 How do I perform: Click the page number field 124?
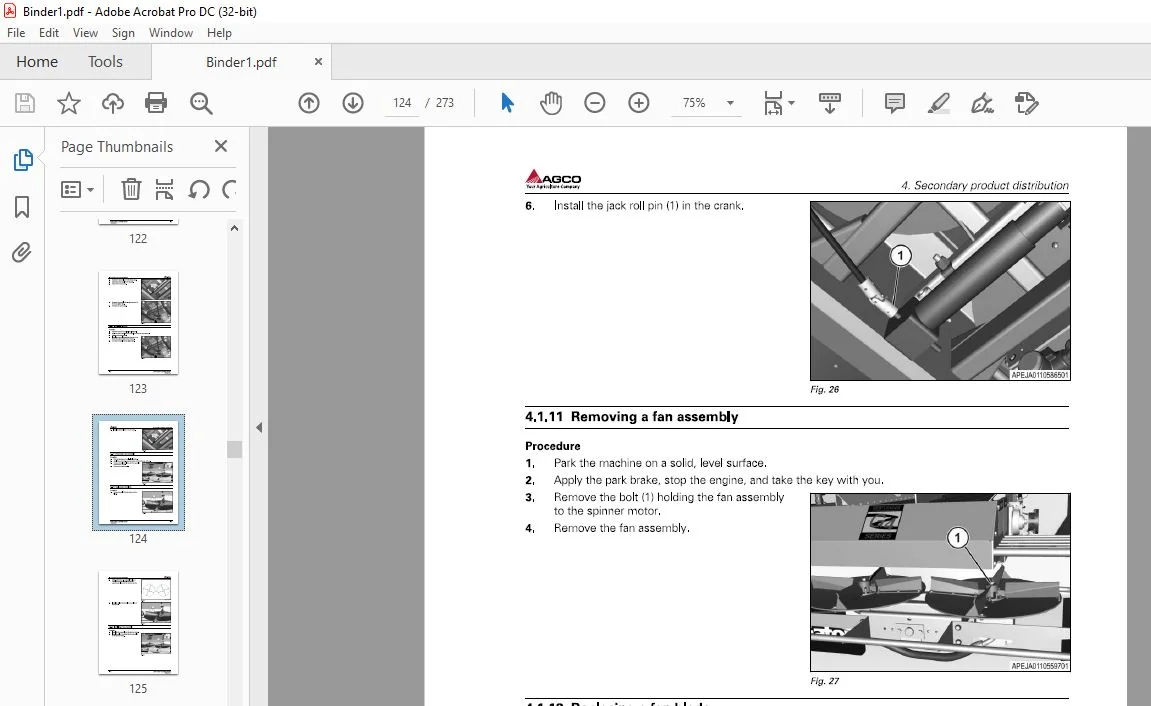point(402,103)
